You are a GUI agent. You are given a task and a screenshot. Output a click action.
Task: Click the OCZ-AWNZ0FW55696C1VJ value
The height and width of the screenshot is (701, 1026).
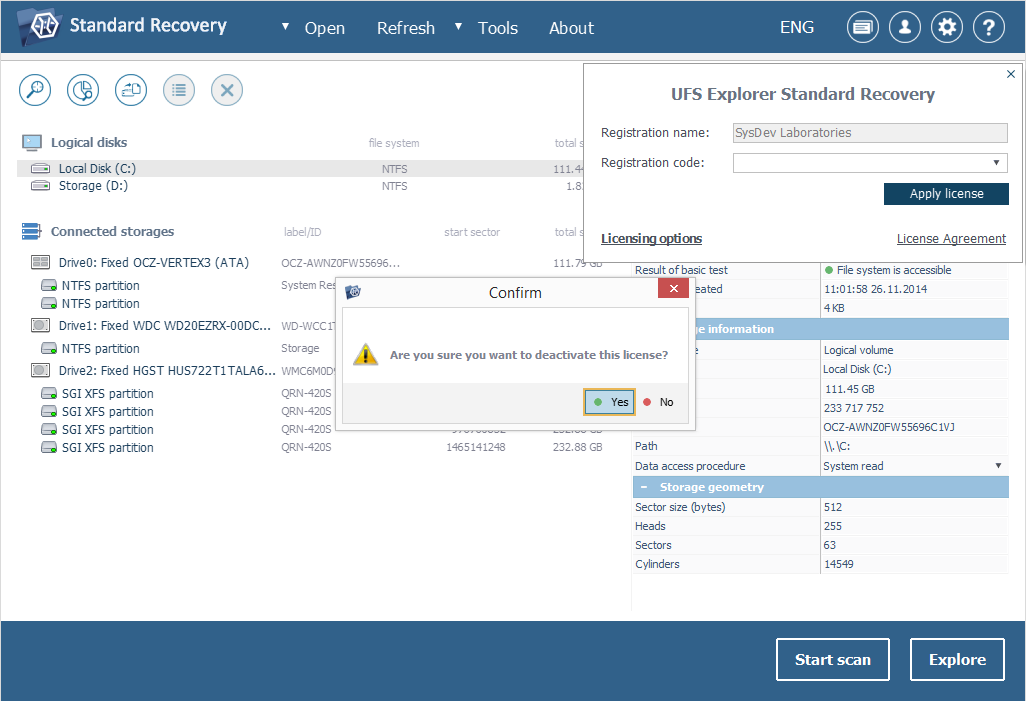[889, 427]
